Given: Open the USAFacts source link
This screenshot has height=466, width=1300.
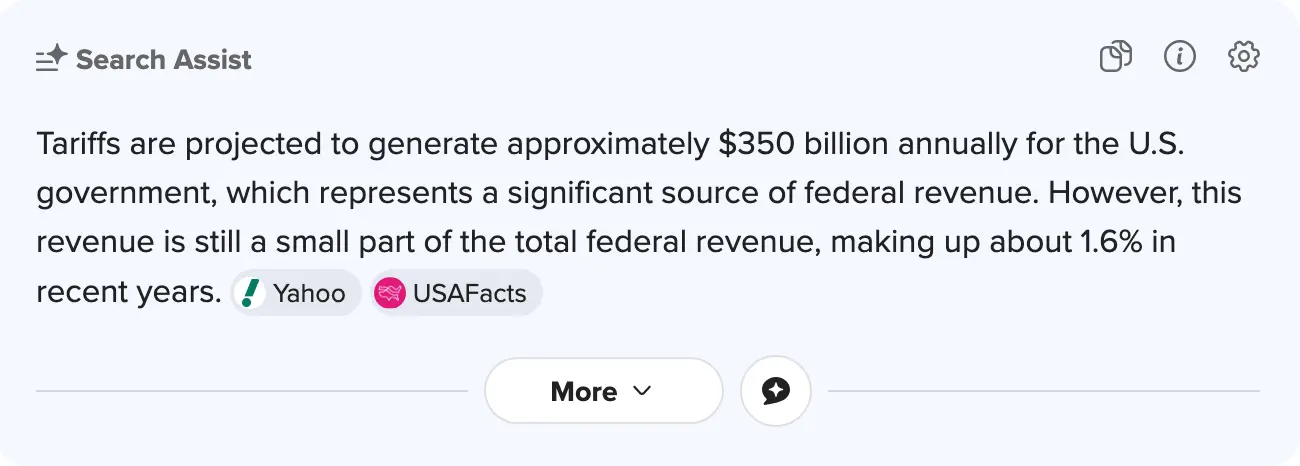Looking at the screenshot, I should [x=469, y=293].
